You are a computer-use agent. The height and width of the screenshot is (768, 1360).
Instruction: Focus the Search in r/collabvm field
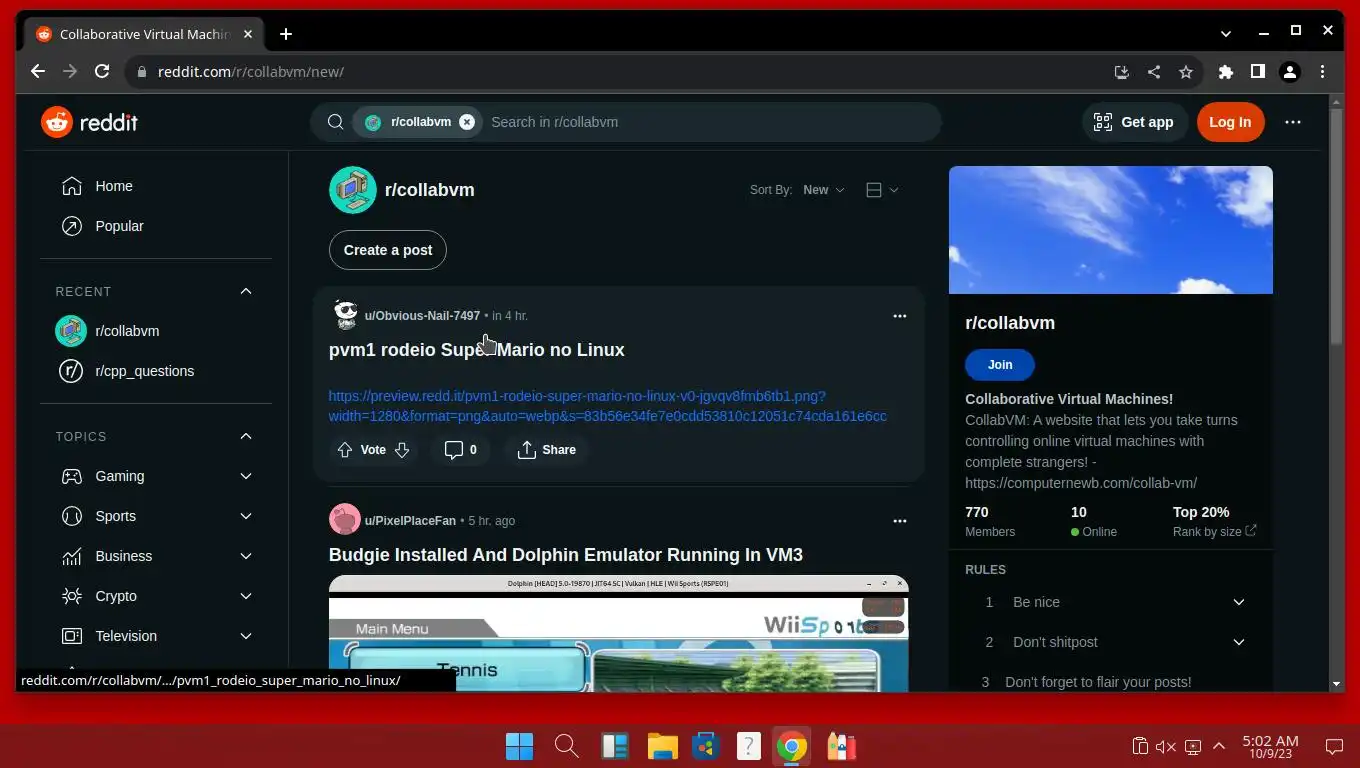710,122
